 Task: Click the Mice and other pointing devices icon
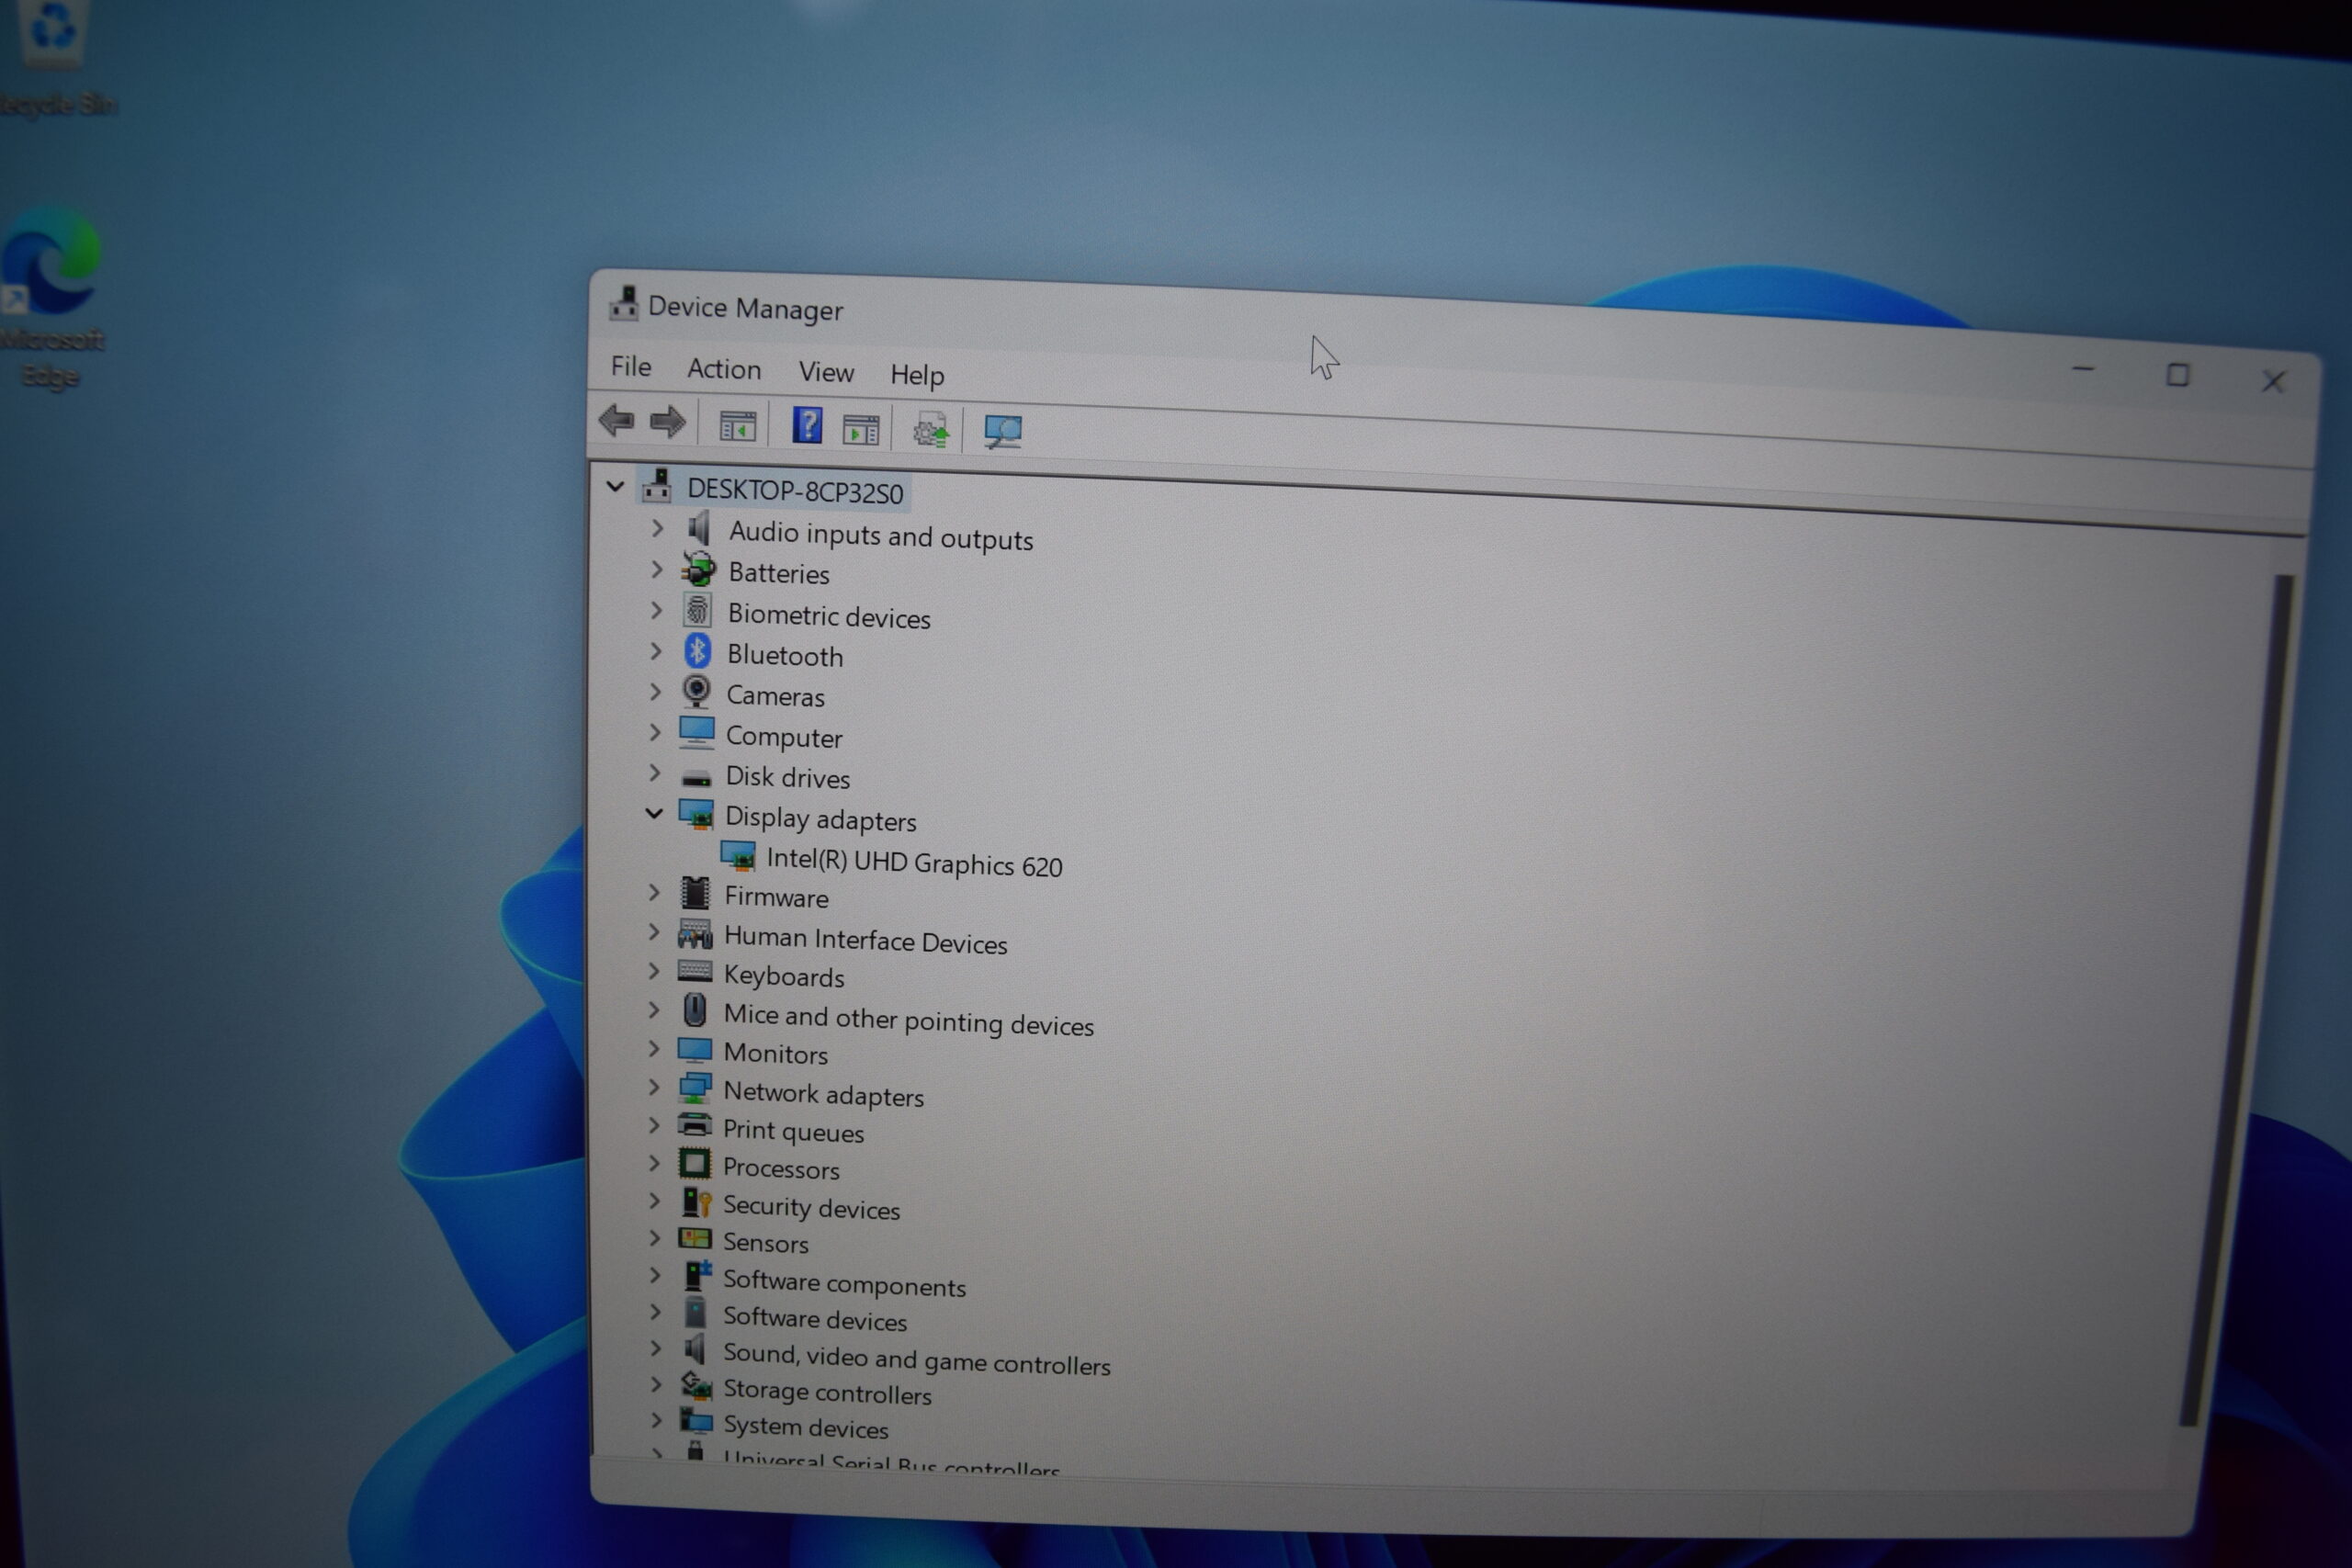click(695, 1010)
